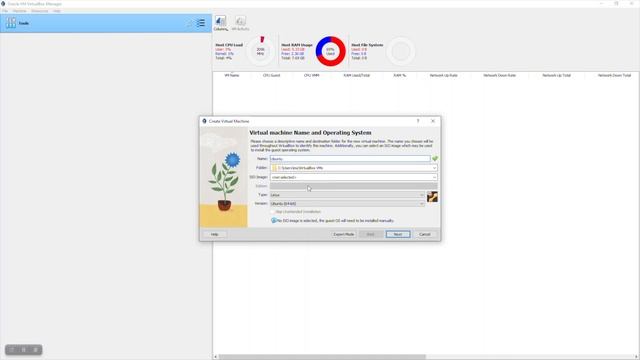Open the Machine menu

click(20, 11)
